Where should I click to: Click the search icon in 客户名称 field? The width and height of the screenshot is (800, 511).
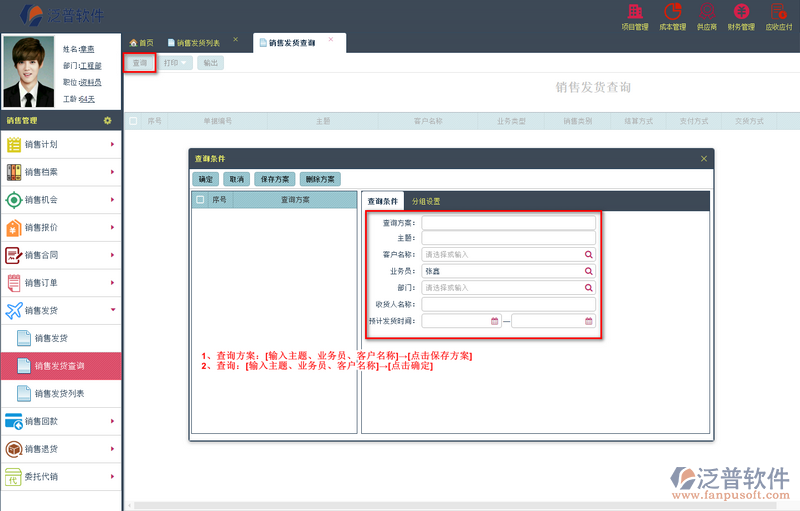[x=588, y=254]
